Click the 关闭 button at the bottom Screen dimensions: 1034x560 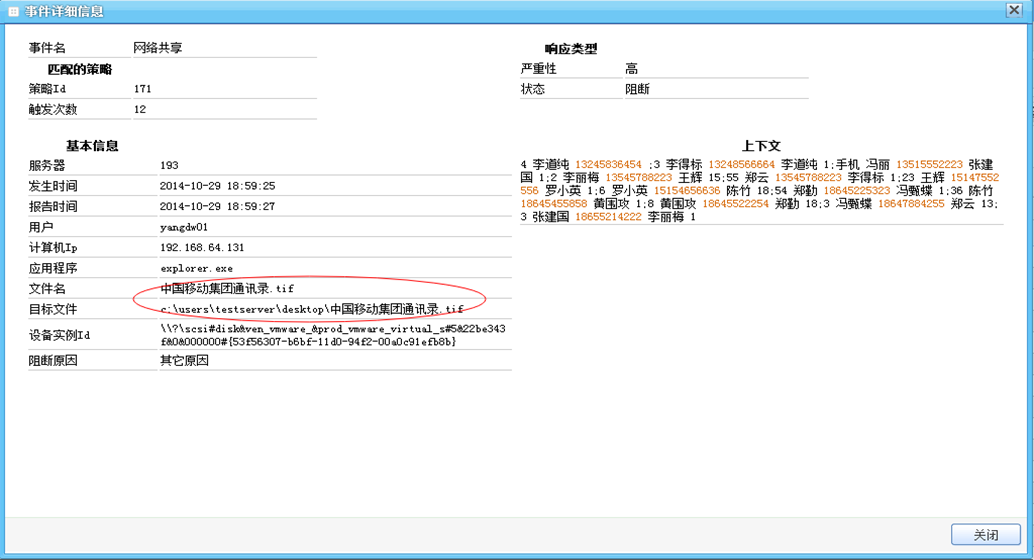[x=985, y=534]
